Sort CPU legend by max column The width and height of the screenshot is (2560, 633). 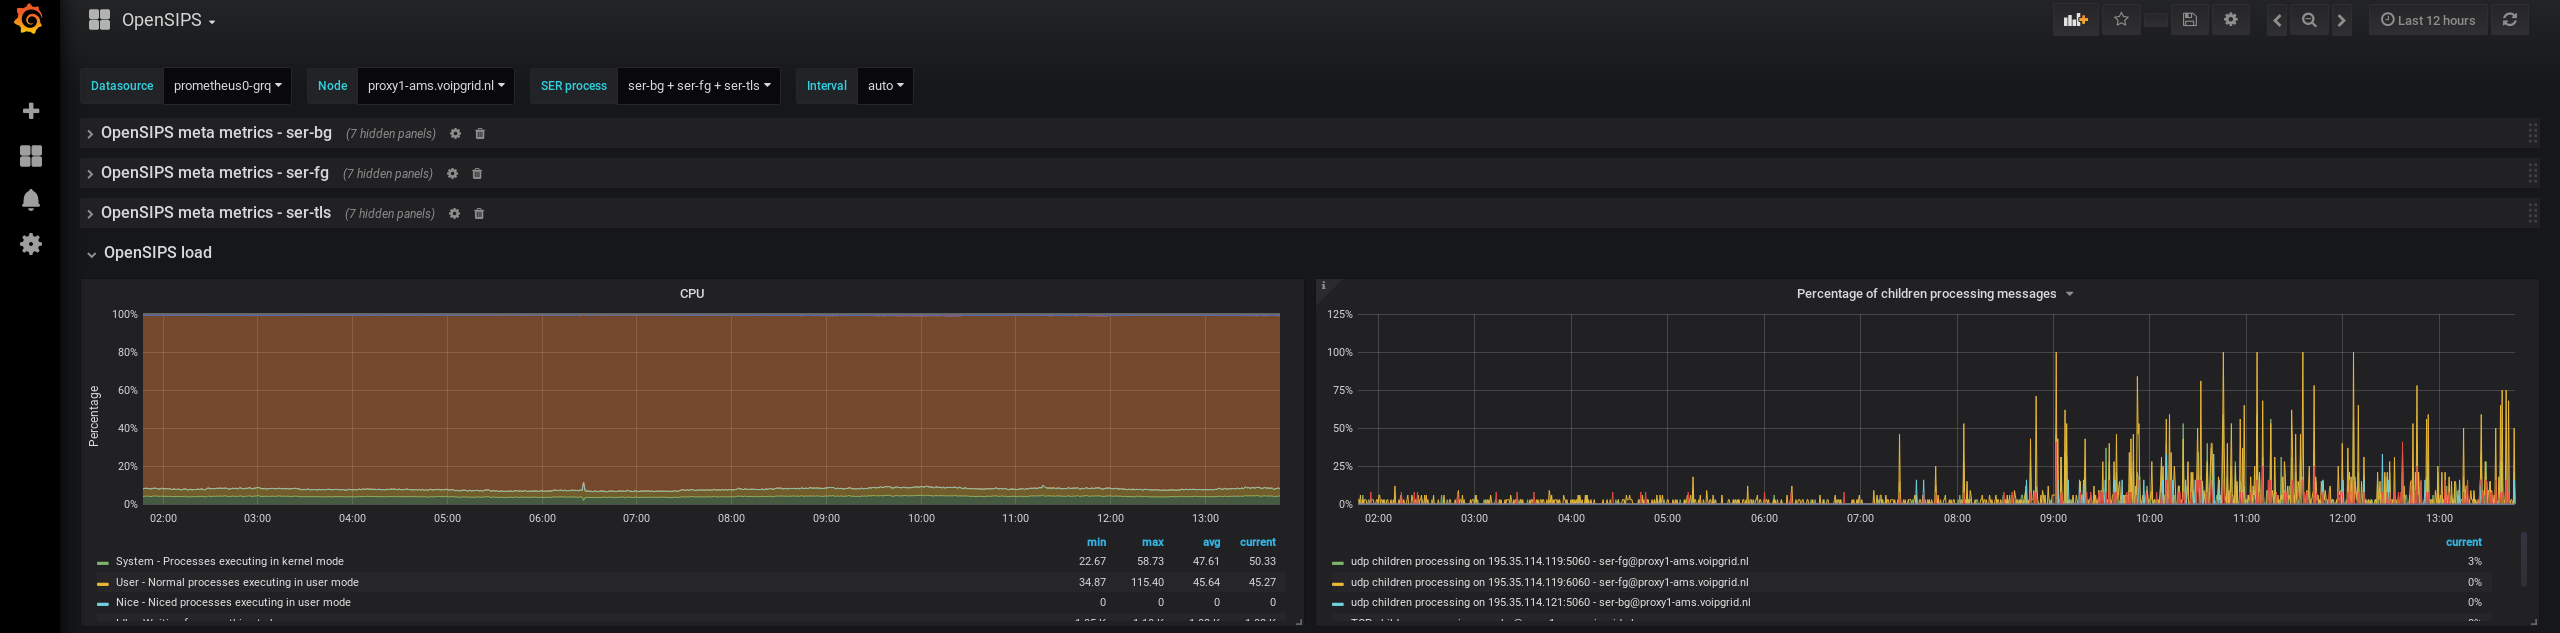[1153, 542]
